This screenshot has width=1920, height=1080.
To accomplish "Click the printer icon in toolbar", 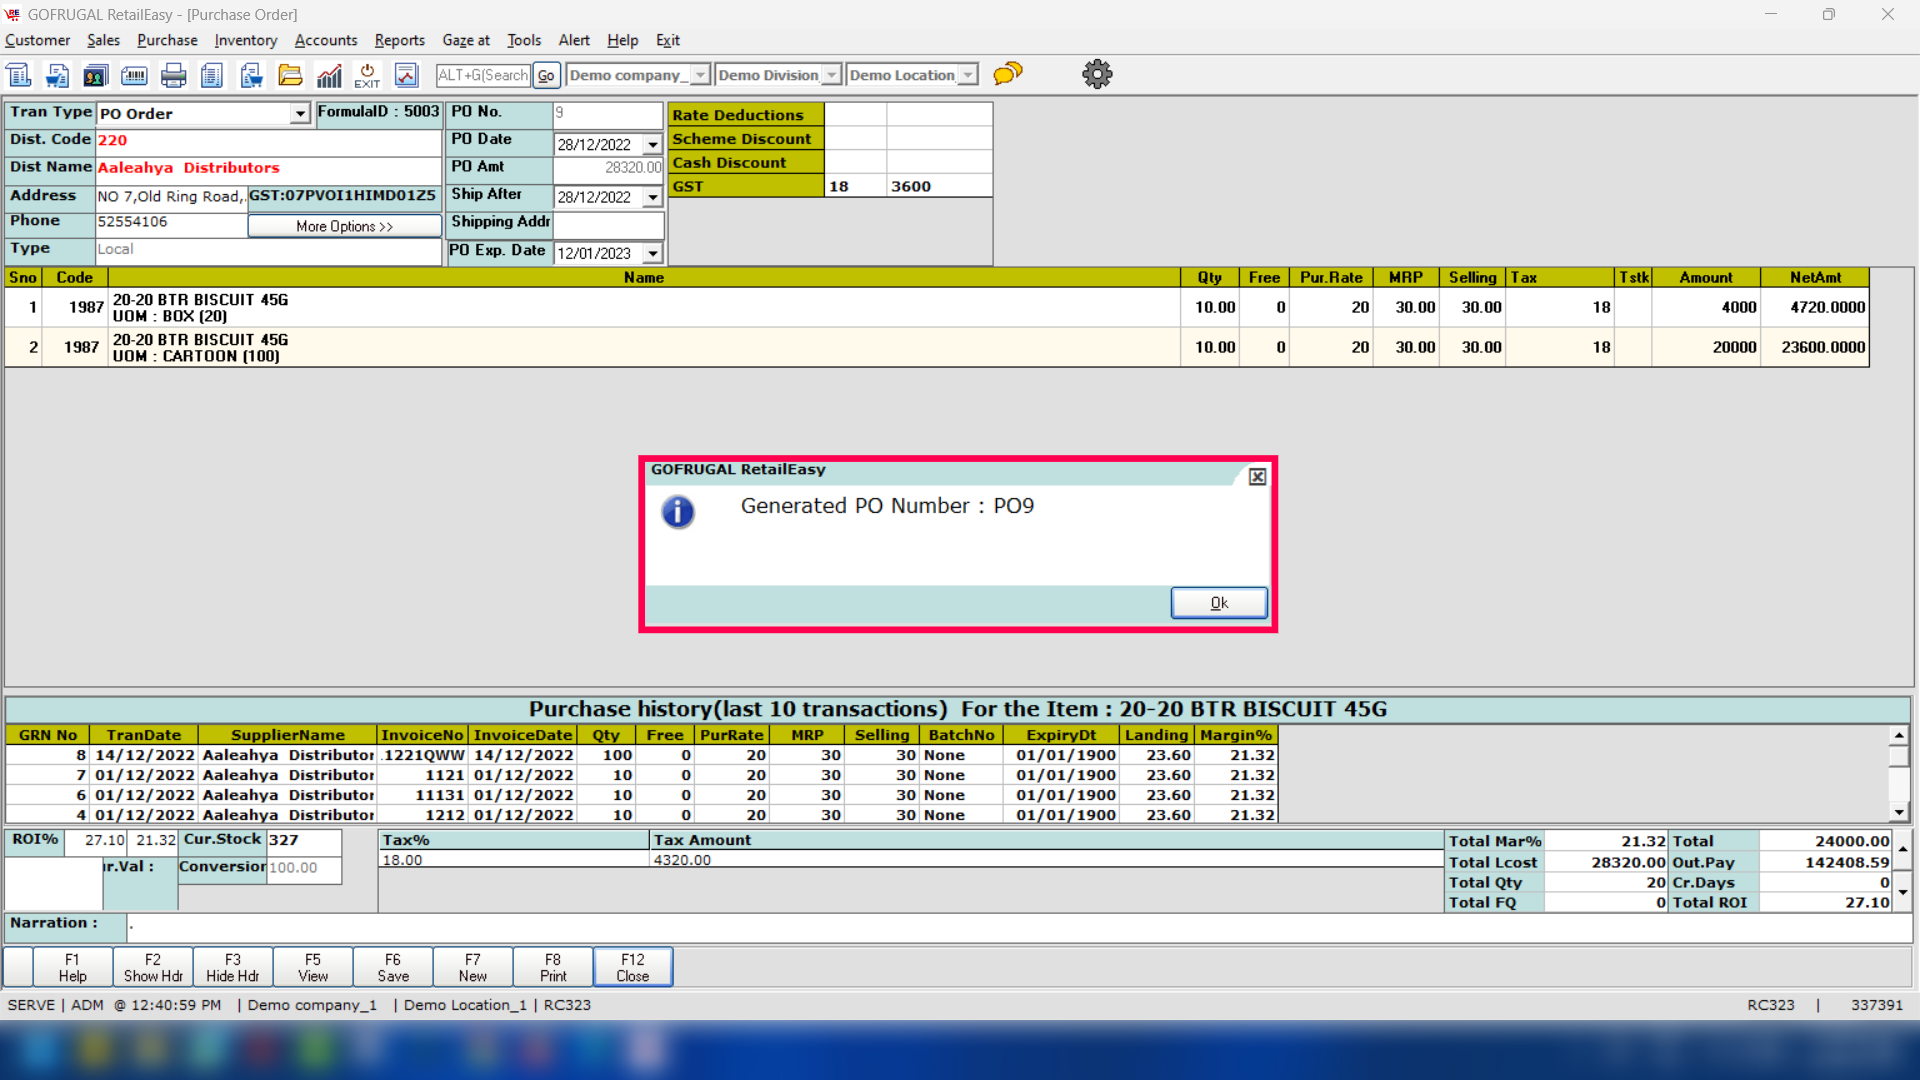I will click(x=173, y=75).
